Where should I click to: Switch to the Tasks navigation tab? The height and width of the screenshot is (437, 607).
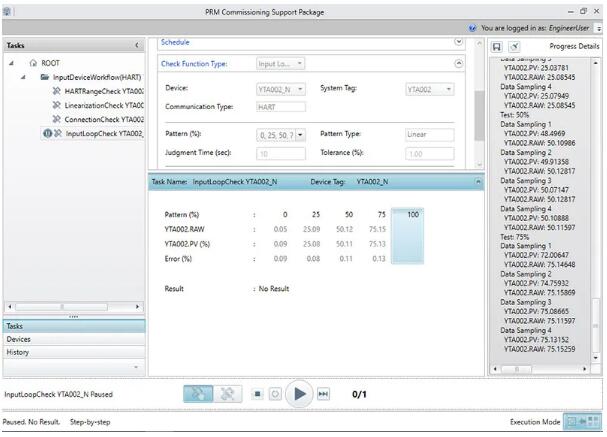[74, 326]
